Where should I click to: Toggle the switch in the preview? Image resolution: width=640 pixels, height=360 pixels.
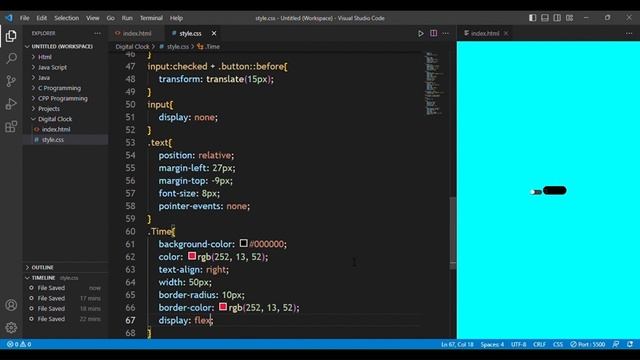point(536,192)
